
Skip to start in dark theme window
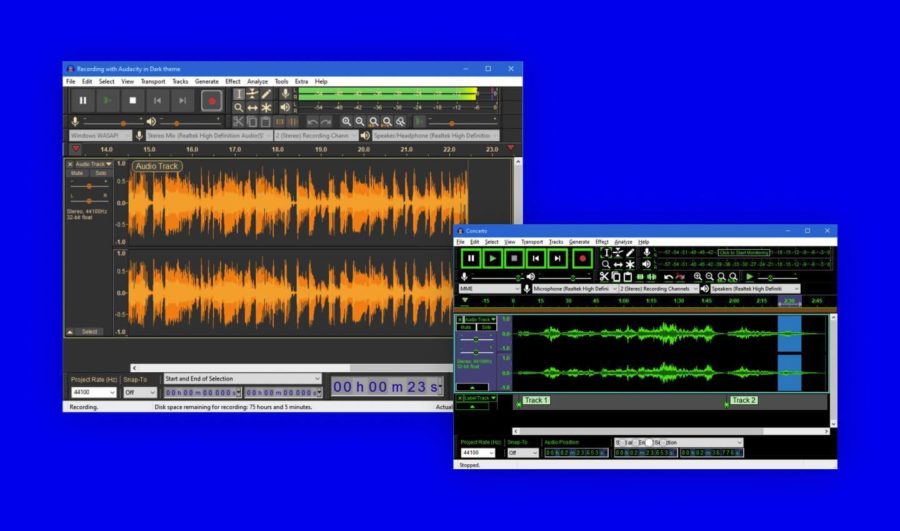coord(157,100)
